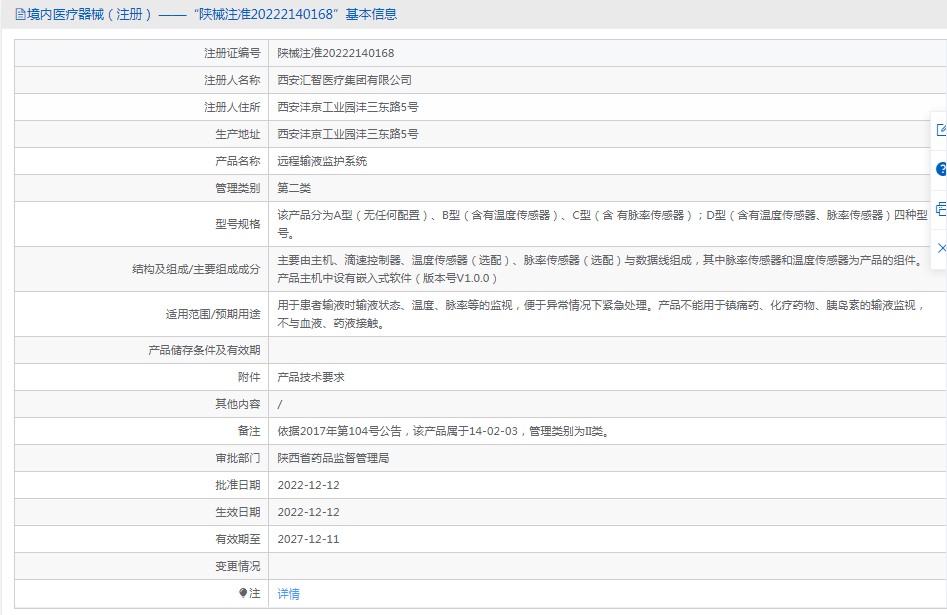Click management category value 第二类
947x615 pixels.
point(294,188)
